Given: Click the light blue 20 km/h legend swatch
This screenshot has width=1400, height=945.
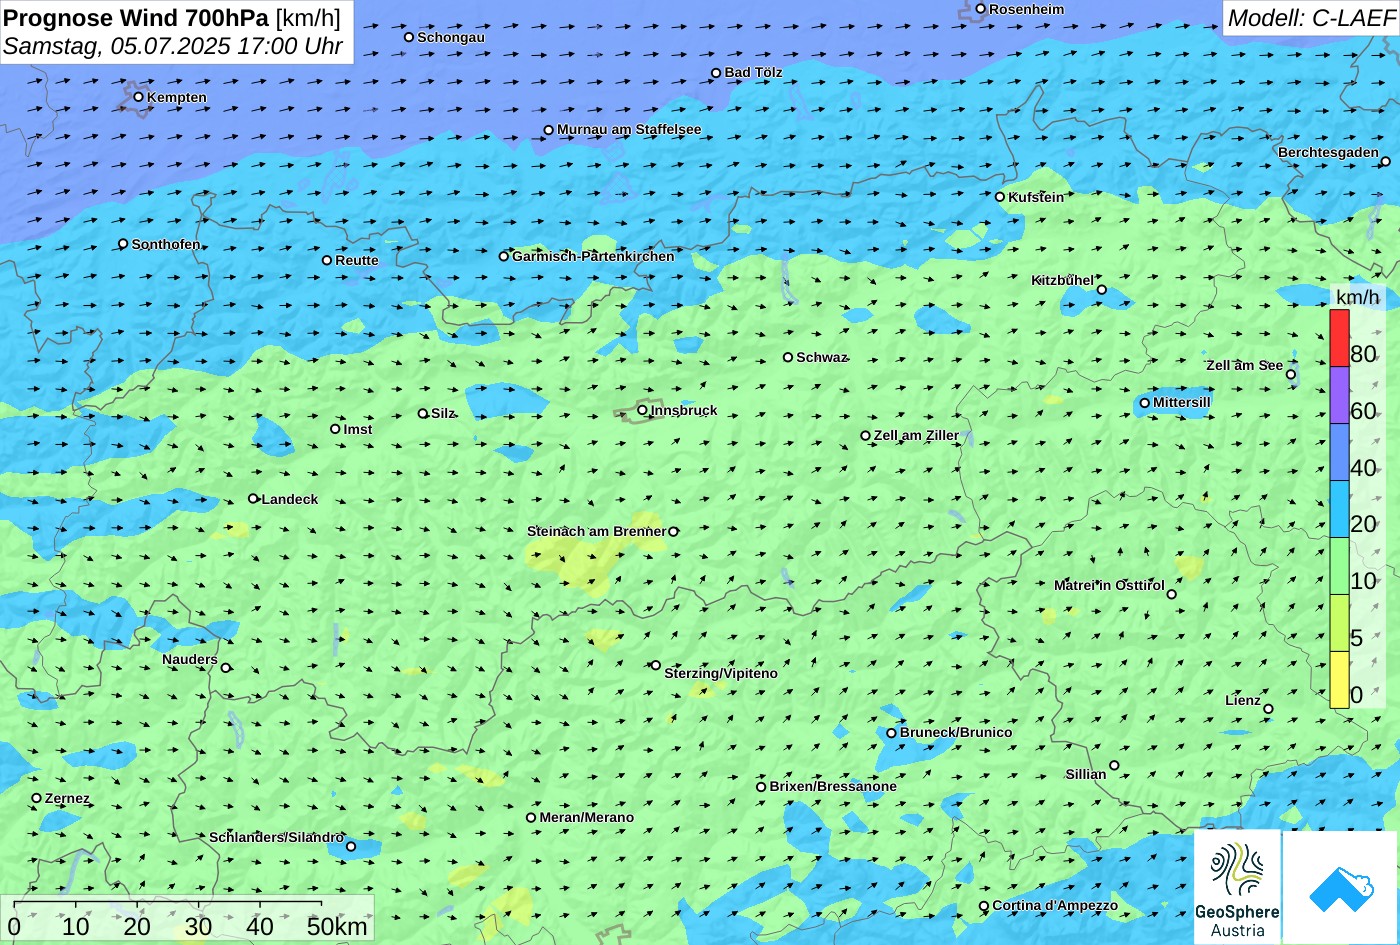Looking at the screenshot, I should click(1339, 509).
